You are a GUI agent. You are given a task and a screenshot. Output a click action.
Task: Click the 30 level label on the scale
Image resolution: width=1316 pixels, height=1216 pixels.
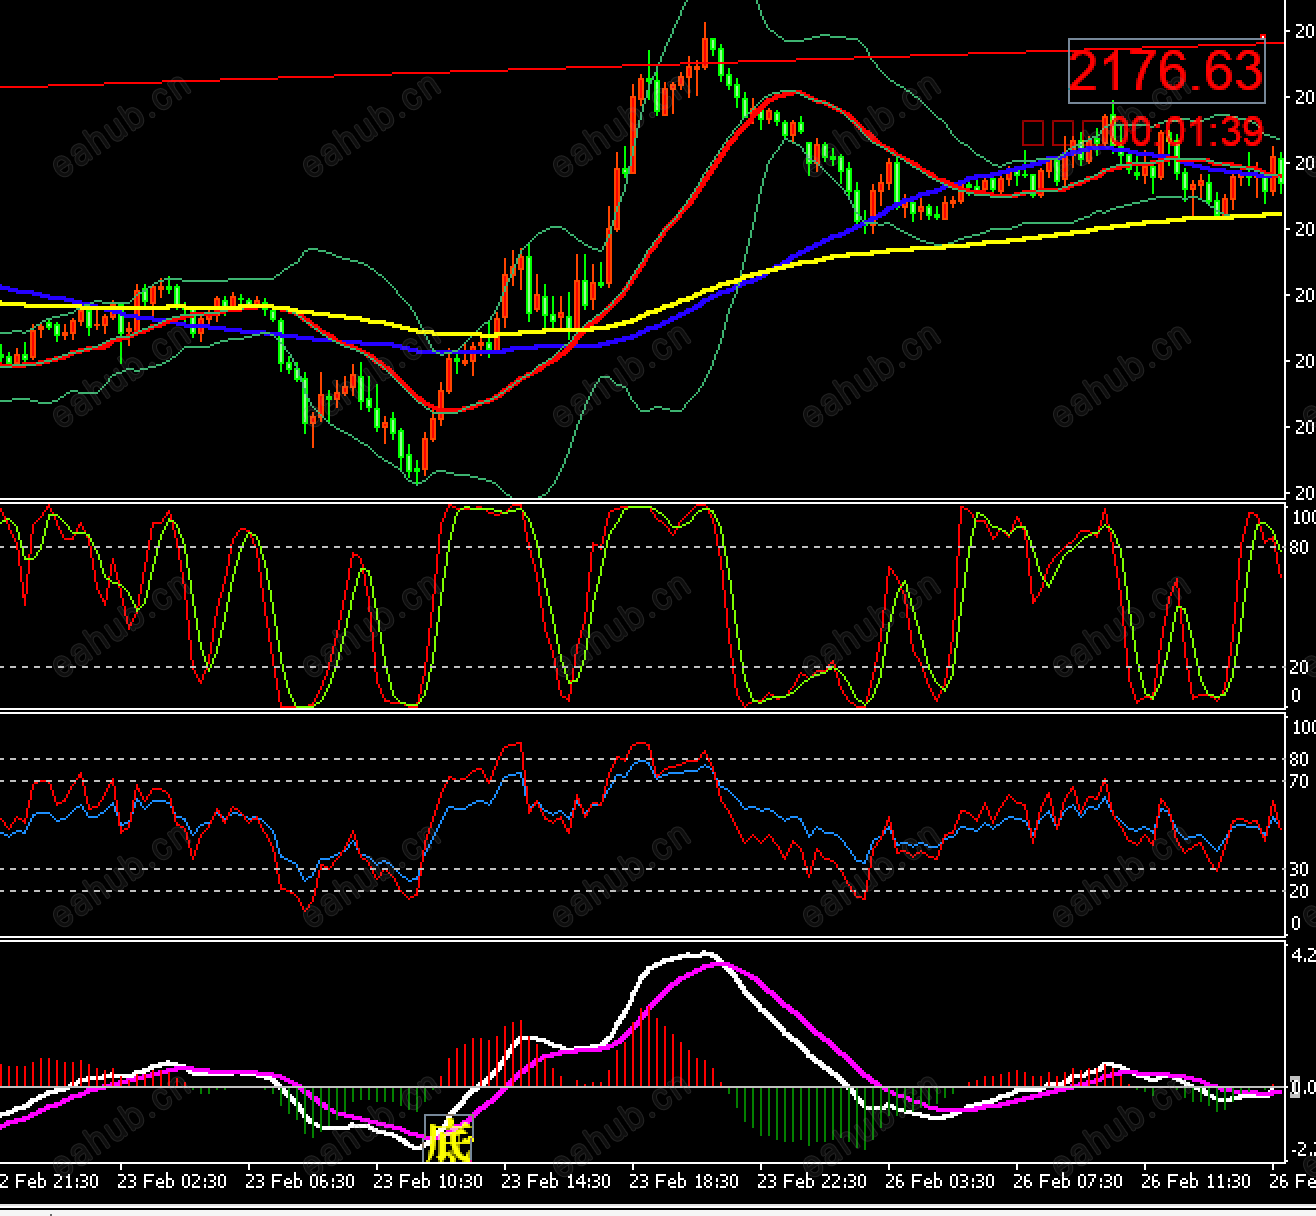[1299, 869]
